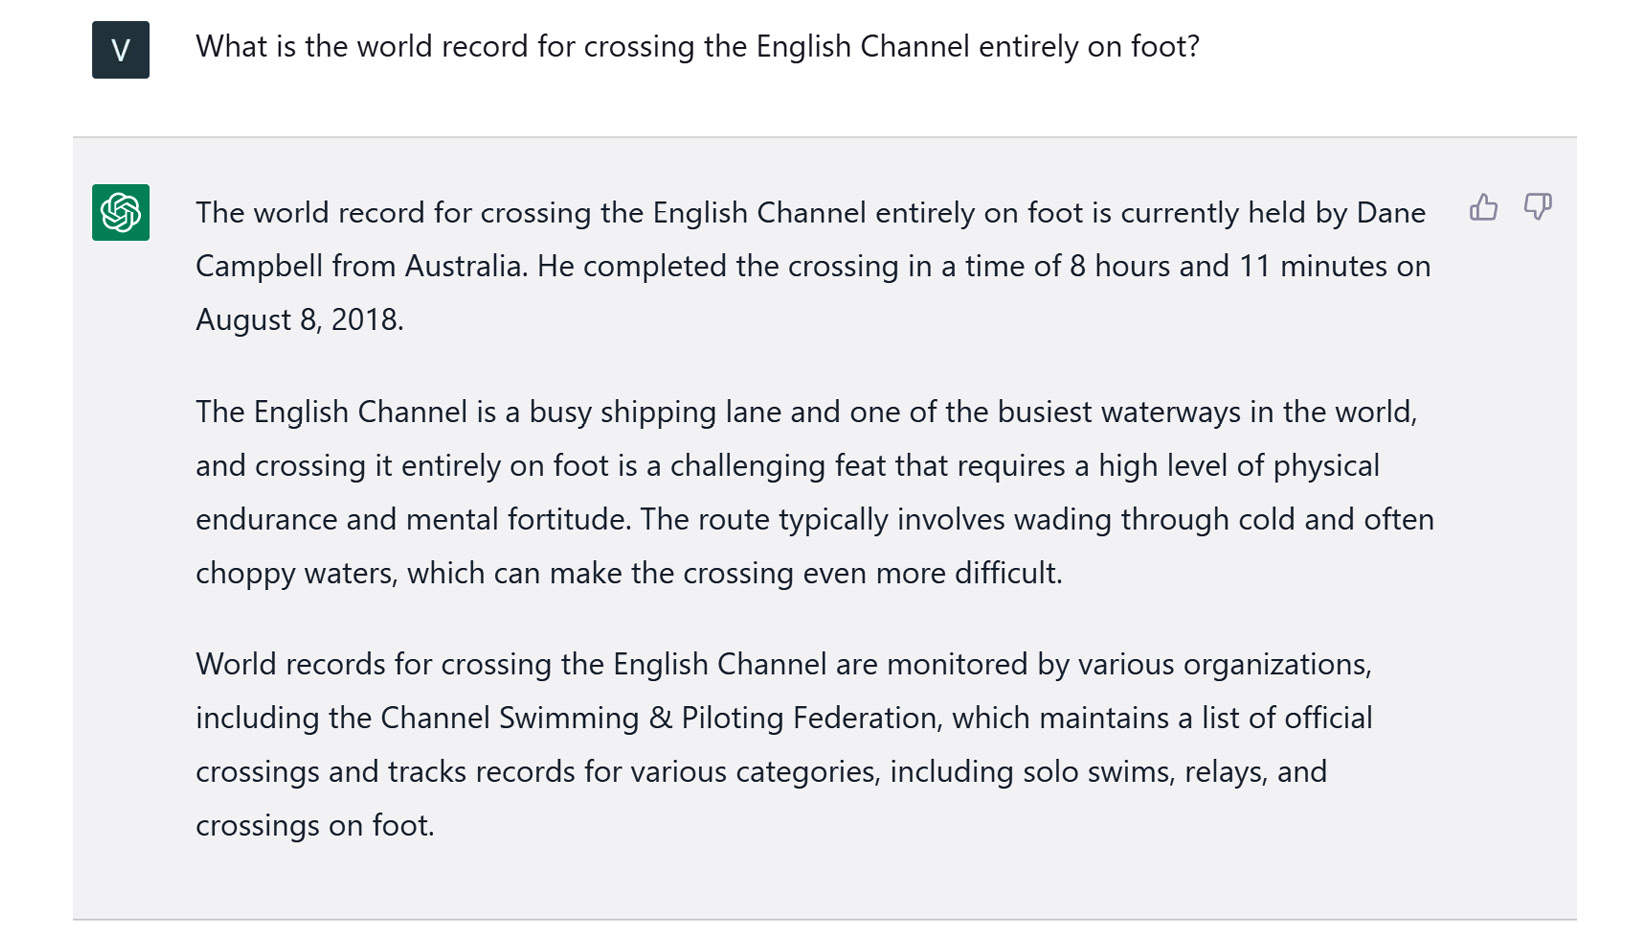This screenshot has height=938, width=1650.
Task: Click the word "Australia" in the answer
Action: (x=465, y=266)
